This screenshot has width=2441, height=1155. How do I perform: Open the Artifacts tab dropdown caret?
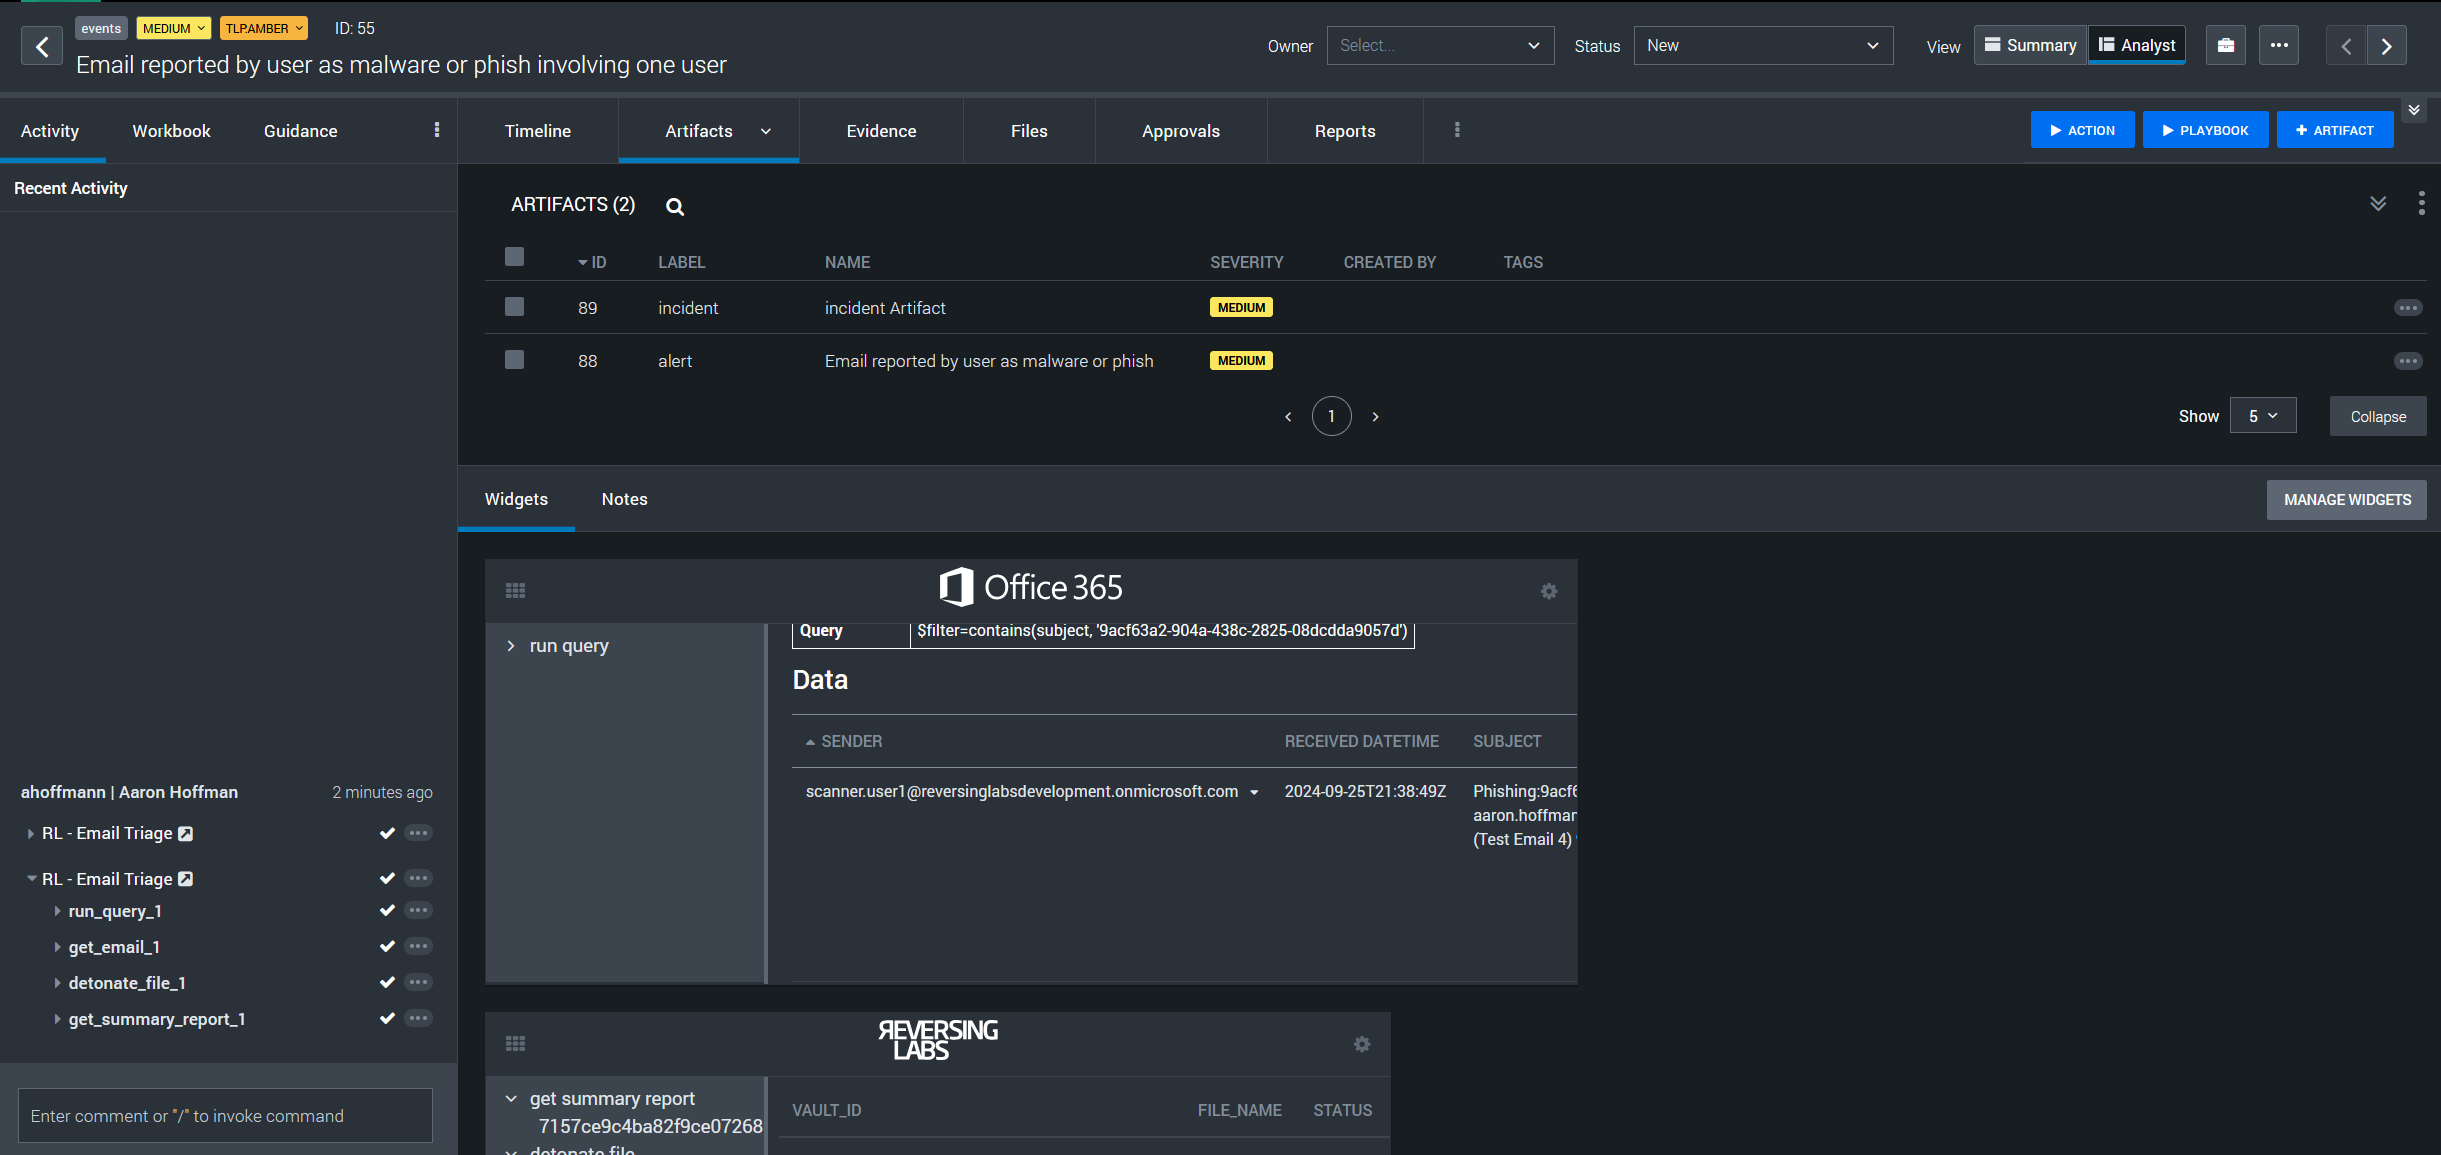click(x=766, y=131)
